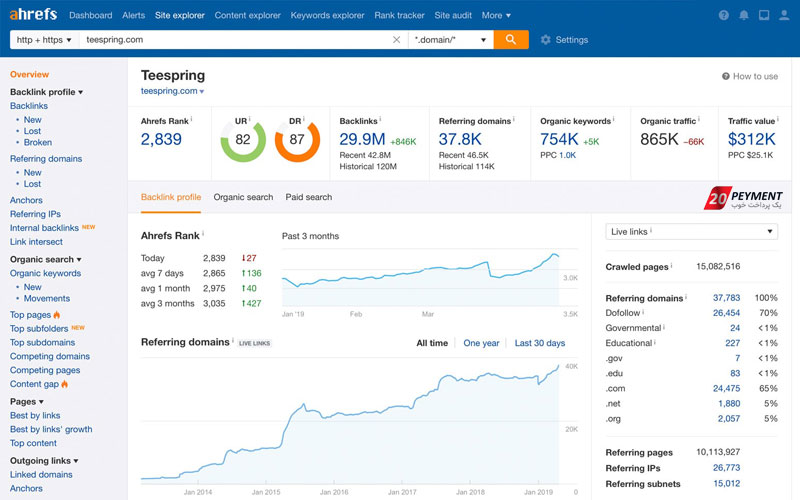This screenshot has height=500, width=800.
Task: Click the 29.9M Backlinks value
Action: (362, 139)
